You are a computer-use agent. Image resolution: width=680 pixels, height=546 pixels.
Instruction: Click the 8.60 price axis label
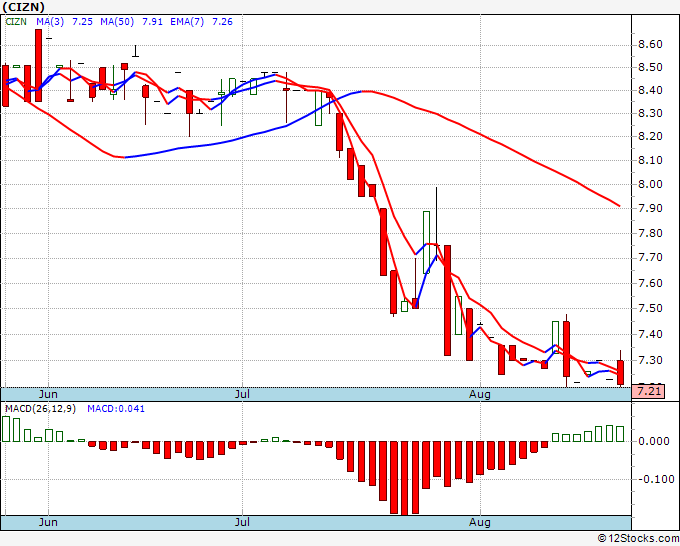point(650,45)
